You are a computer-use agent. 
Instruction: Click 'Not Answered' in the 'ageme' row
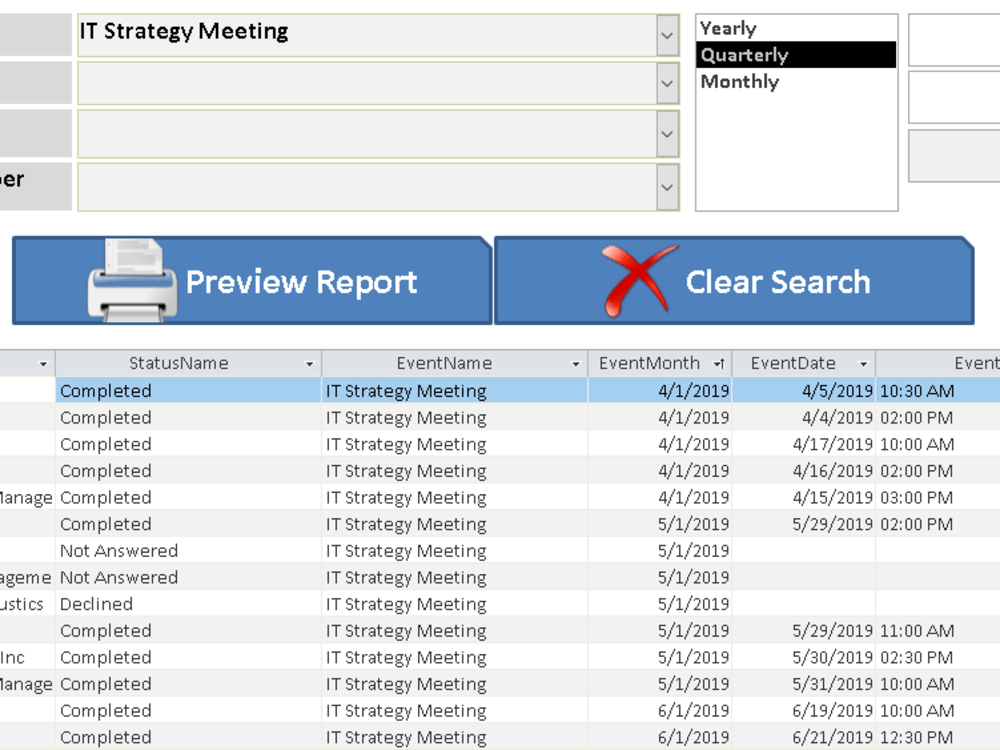coord(189,578)
